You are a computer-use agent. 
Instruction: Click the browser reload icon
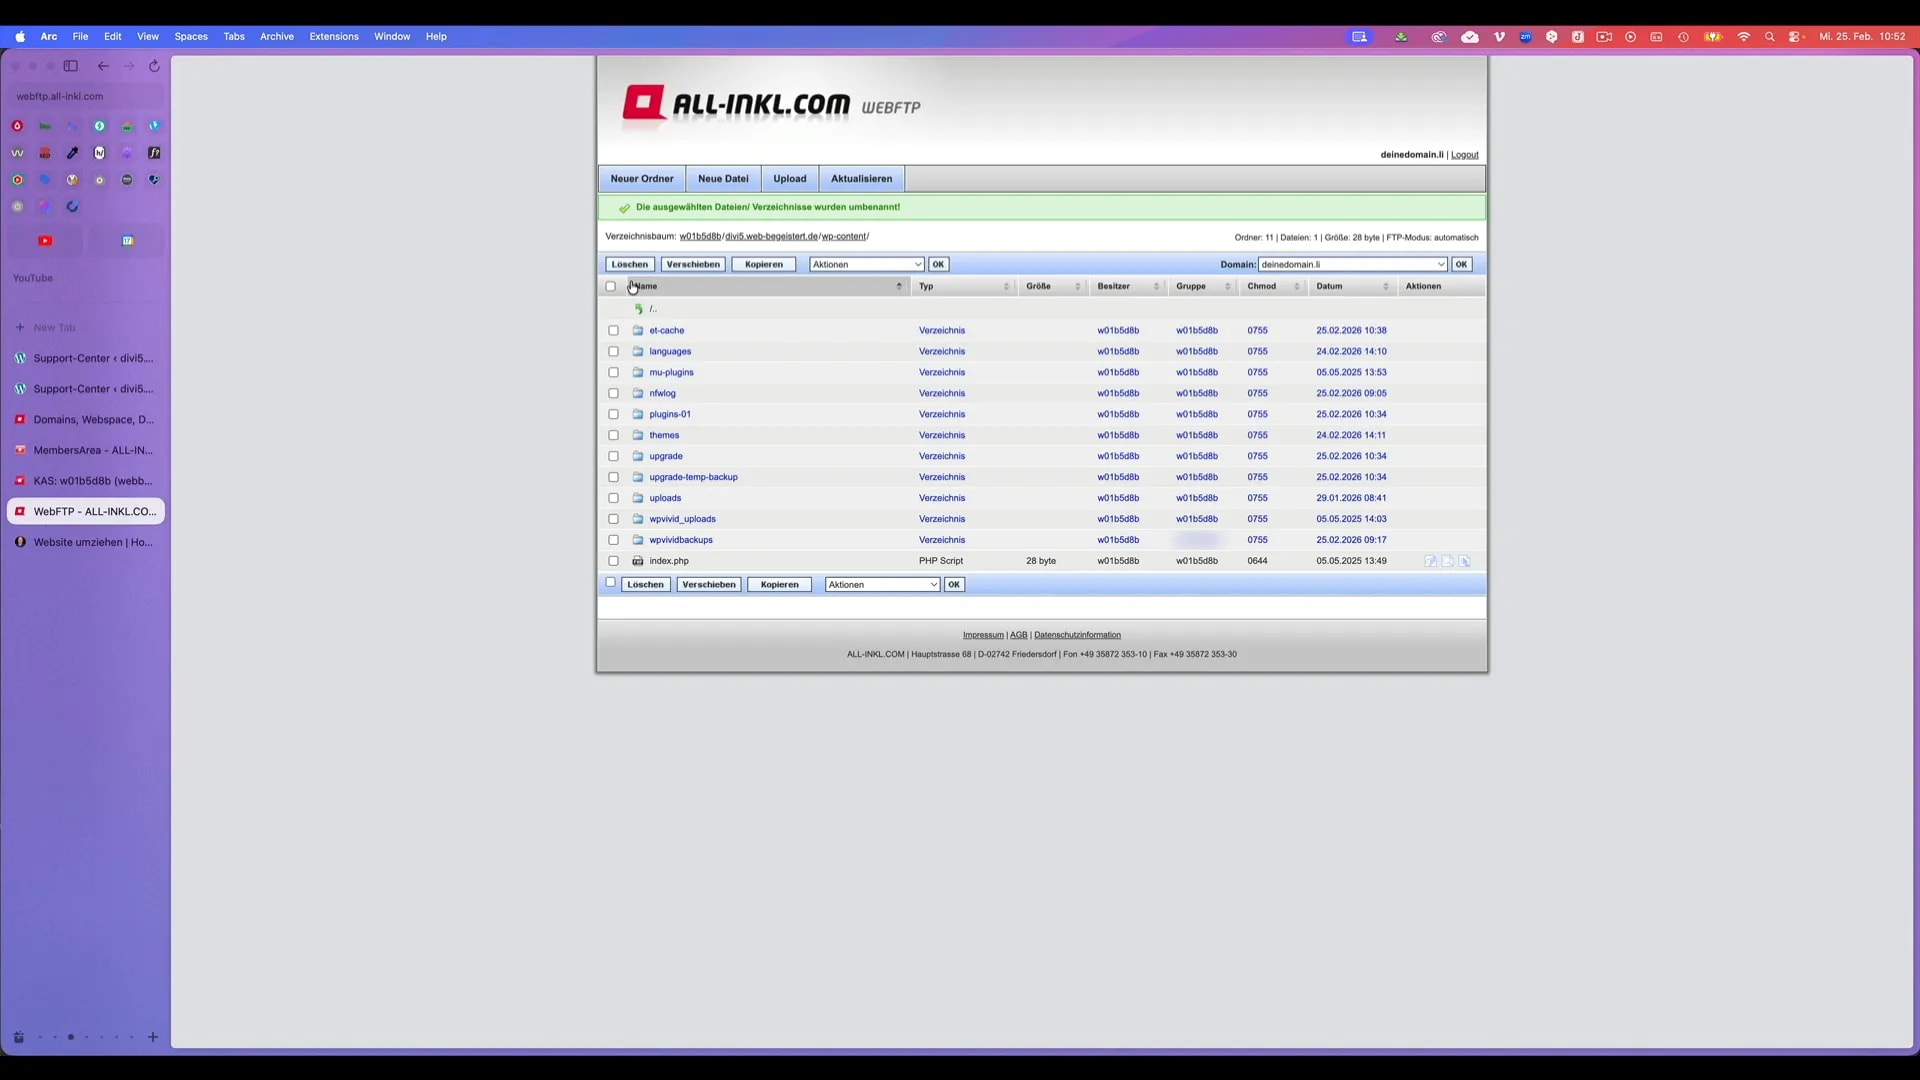point(154,66)
